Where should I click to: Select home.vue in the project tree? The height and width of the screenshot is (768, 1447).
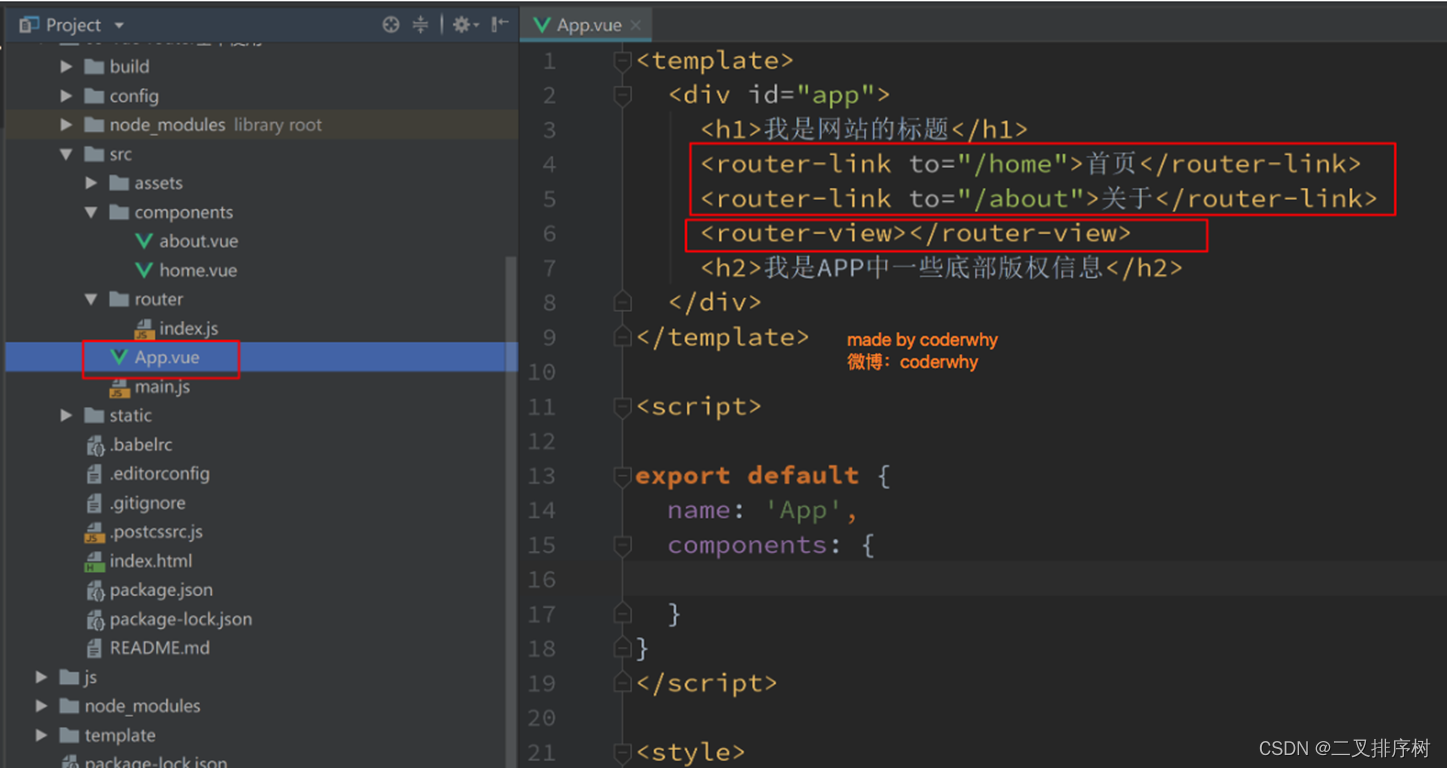pos(198,270)
